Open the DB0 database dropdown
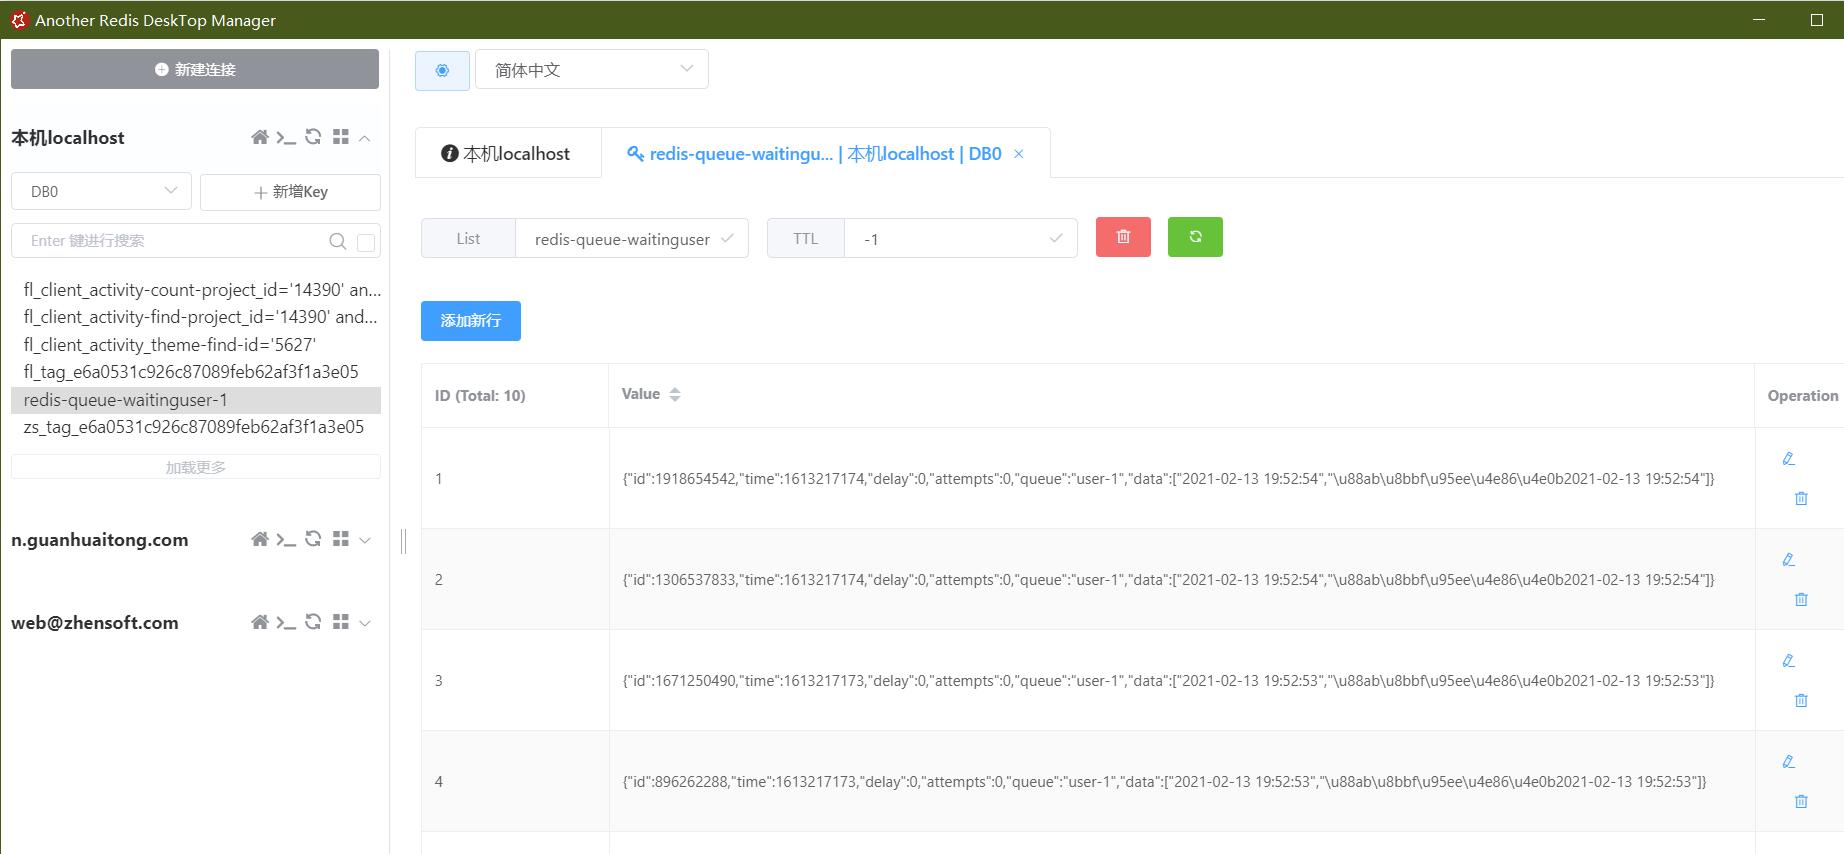This screenshot has width=1844, height=854. pos(101,191)
